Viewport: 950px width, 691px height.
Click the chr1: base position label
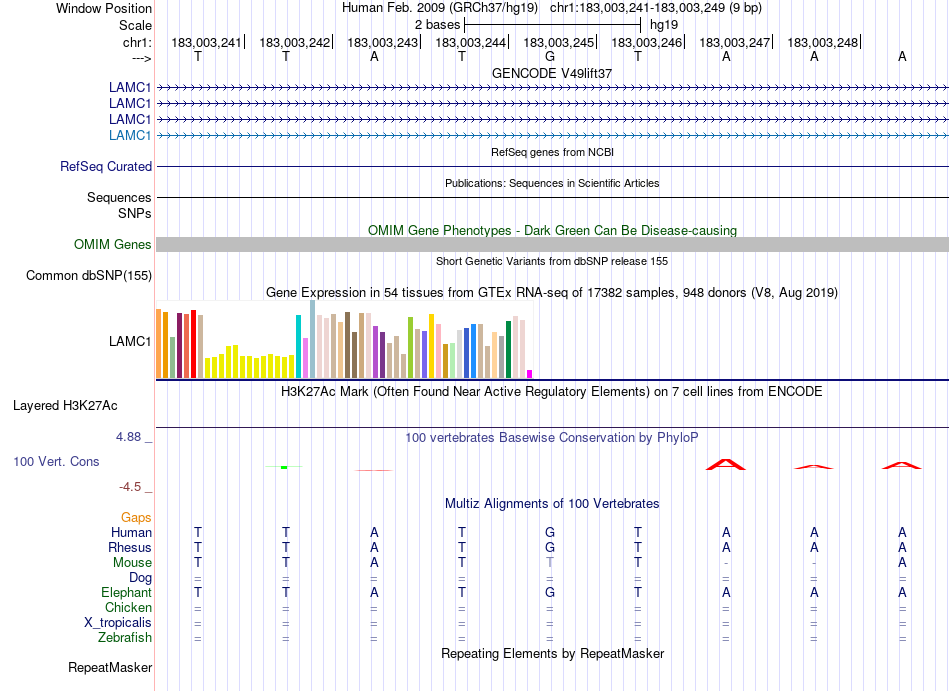coord(137,42)
